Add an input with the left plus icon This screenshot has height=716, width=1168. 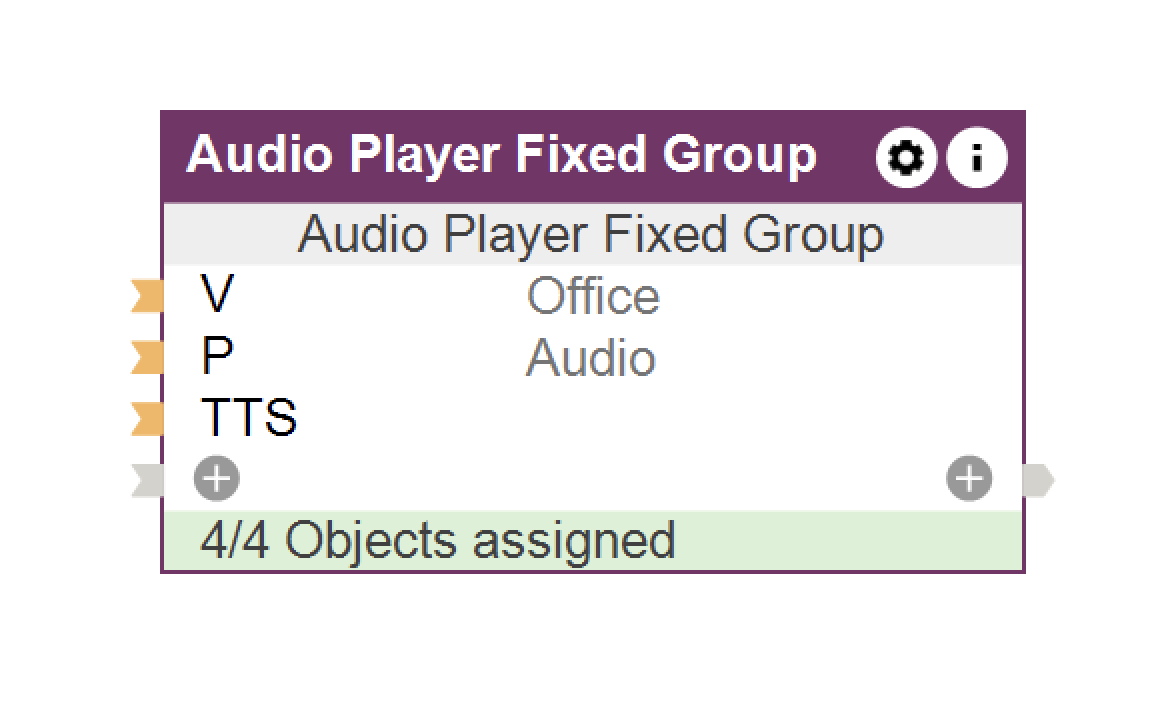[216, 479]
